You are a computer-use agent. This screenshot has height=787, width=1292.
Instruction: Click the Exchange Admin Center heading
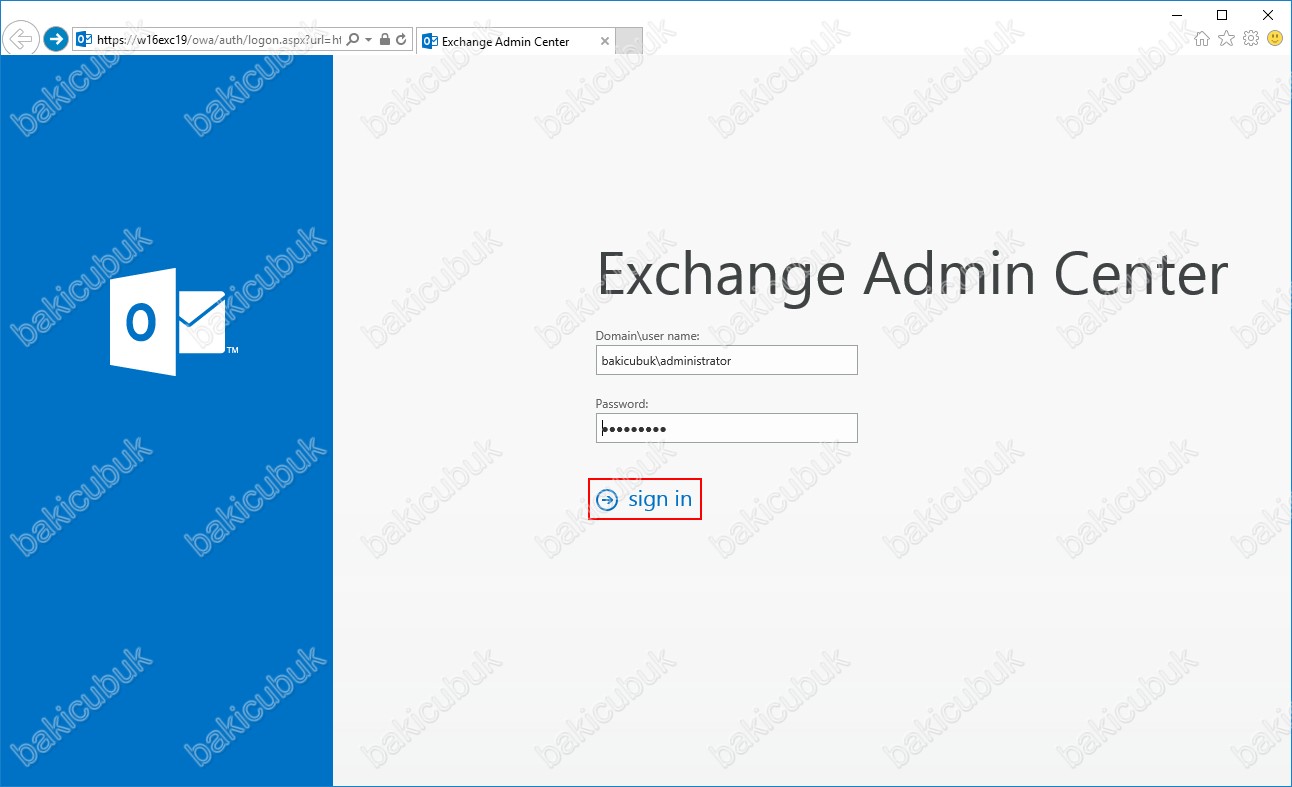912,274
